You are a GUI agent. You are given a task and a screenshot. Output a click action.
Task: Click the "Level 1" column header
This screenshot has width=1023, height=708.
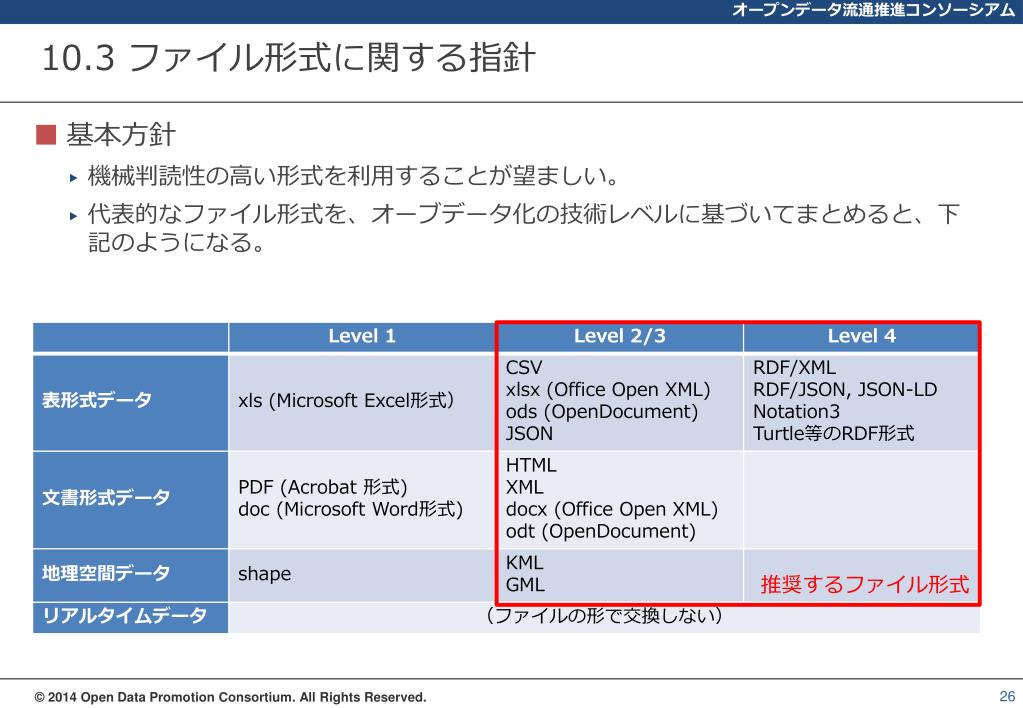coord(361,336)
